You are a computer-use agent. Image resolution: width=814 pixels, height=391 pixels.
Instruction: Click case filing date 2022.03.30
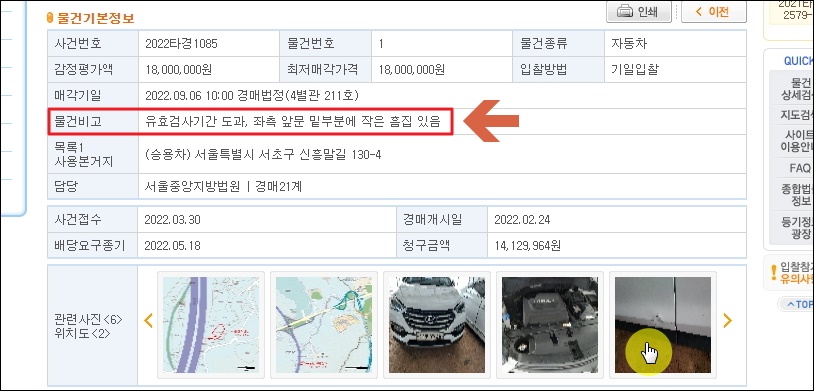[x=172, y=220]
